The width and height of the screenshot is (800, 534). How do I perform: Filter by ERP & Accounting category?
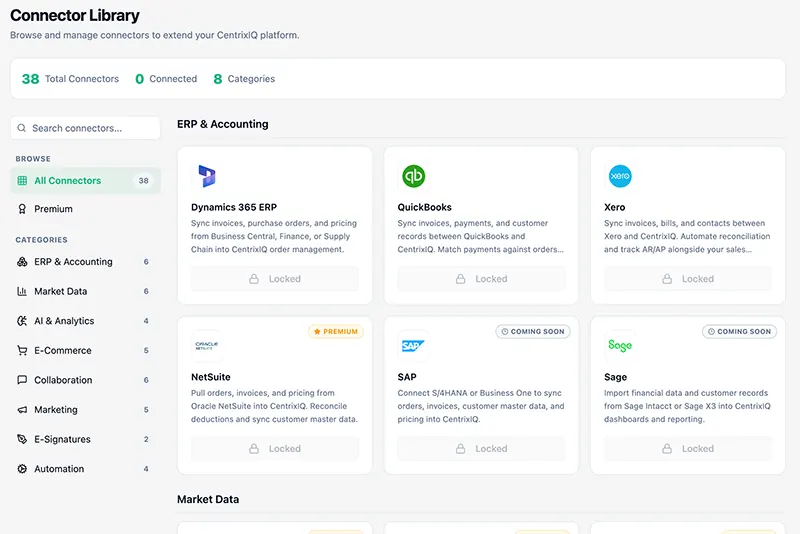click(86, 262)
